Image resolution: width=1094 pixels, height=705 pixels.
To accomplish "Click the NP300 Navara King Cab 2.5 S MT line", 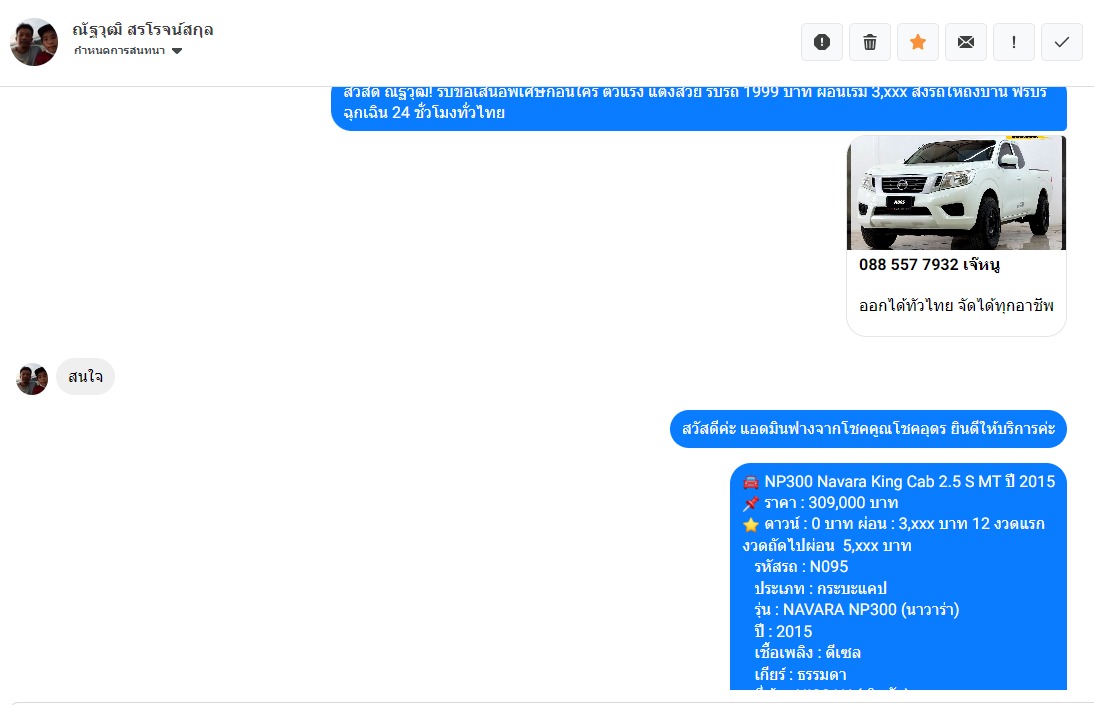I will (899, 482).
